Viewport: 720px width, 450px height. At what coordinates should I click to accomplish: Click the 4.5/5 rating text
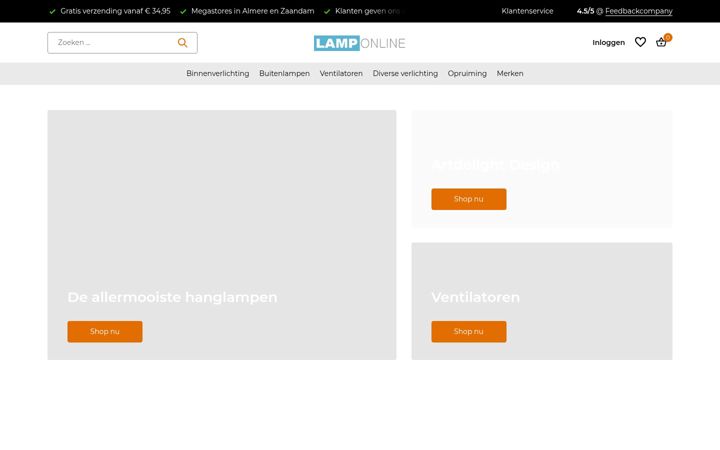tap(585, 11)
